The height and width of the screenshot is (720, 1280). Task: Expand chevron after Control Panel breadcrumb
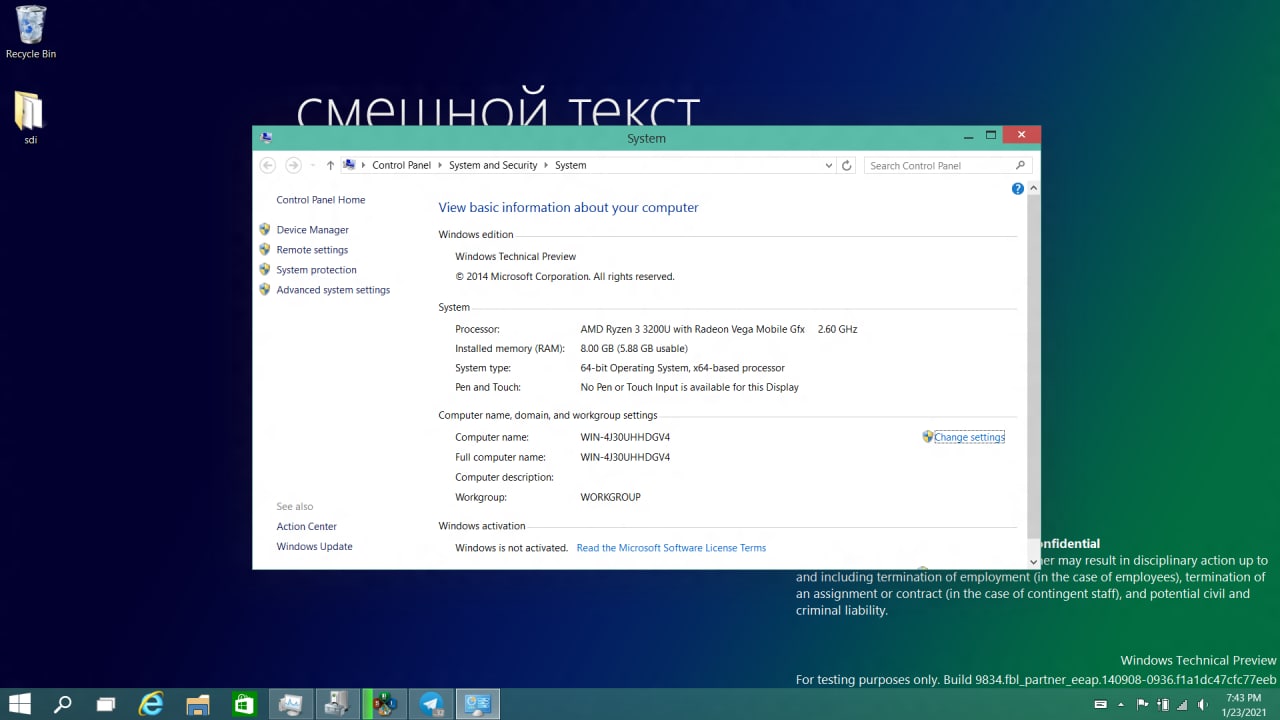click(x=440, y=166)
